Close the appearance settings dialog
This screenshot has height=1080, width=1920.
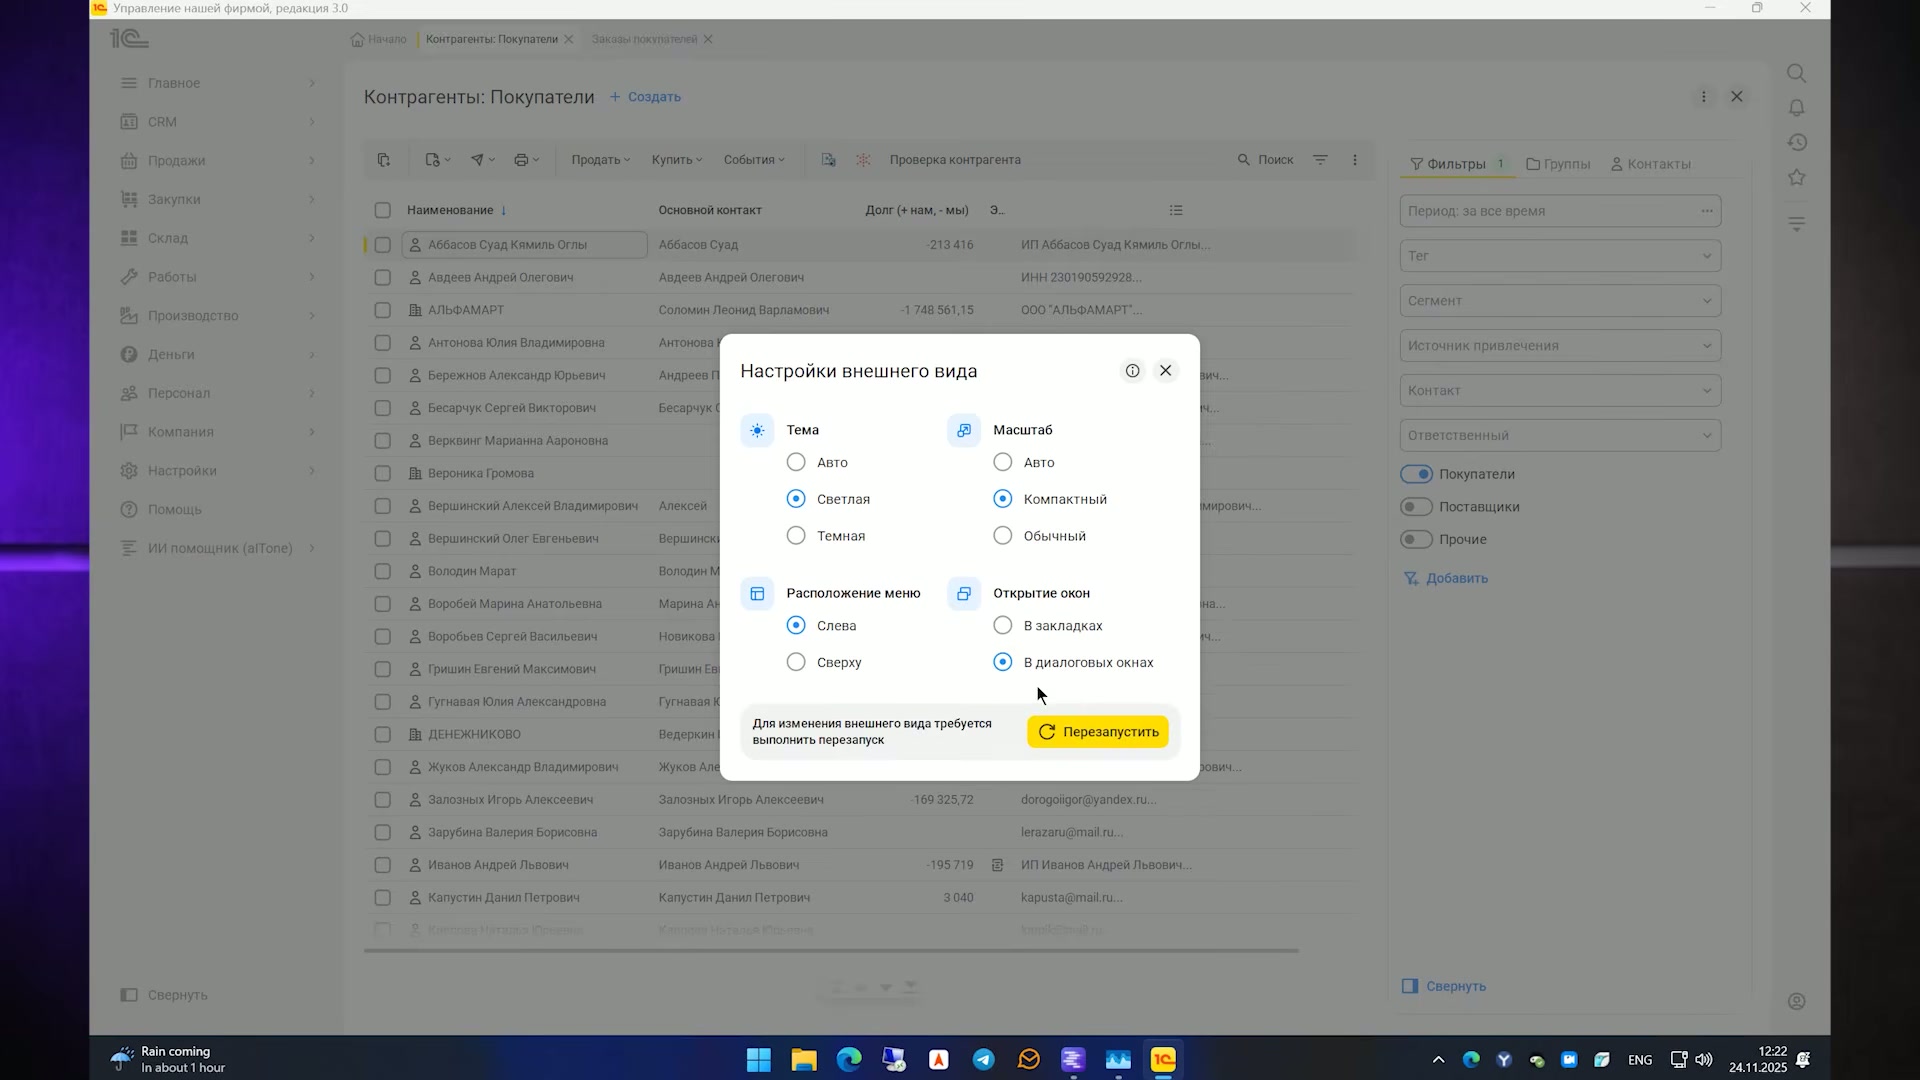1166,371
